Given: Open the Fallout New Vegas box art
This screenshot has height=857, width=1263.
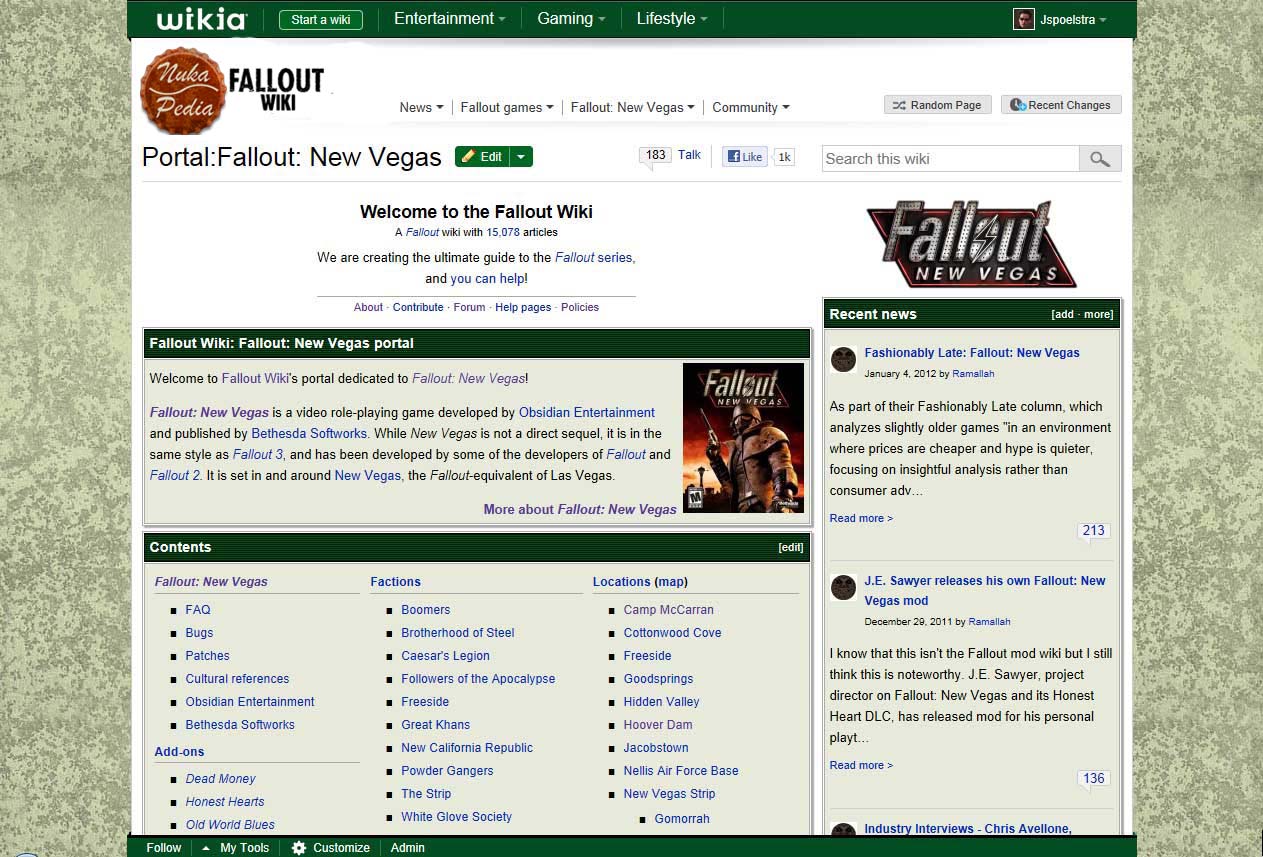Looking at the screenshot, I should point(743,438).
